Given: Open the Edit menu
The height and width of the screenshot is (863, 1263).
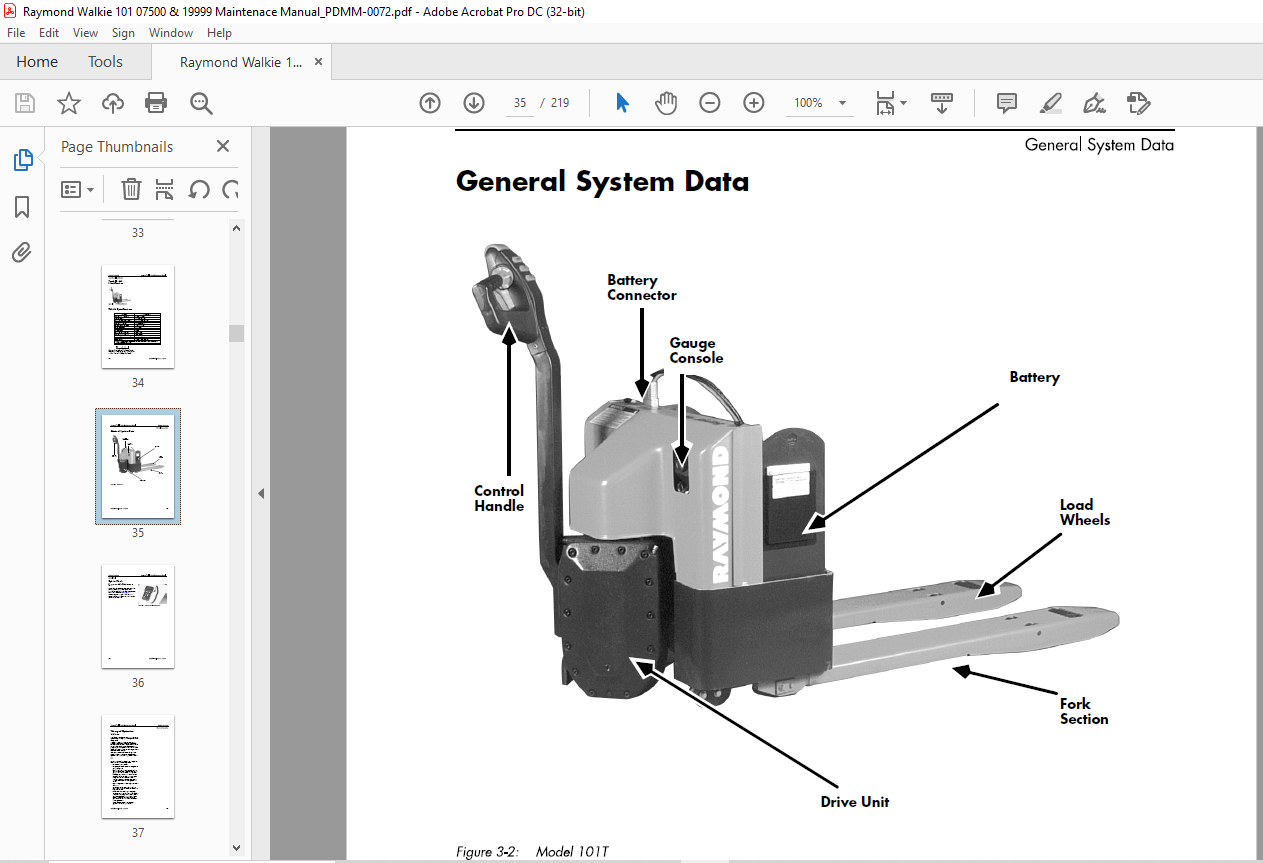Looking at the screenshot, I should tap(49, 33).
